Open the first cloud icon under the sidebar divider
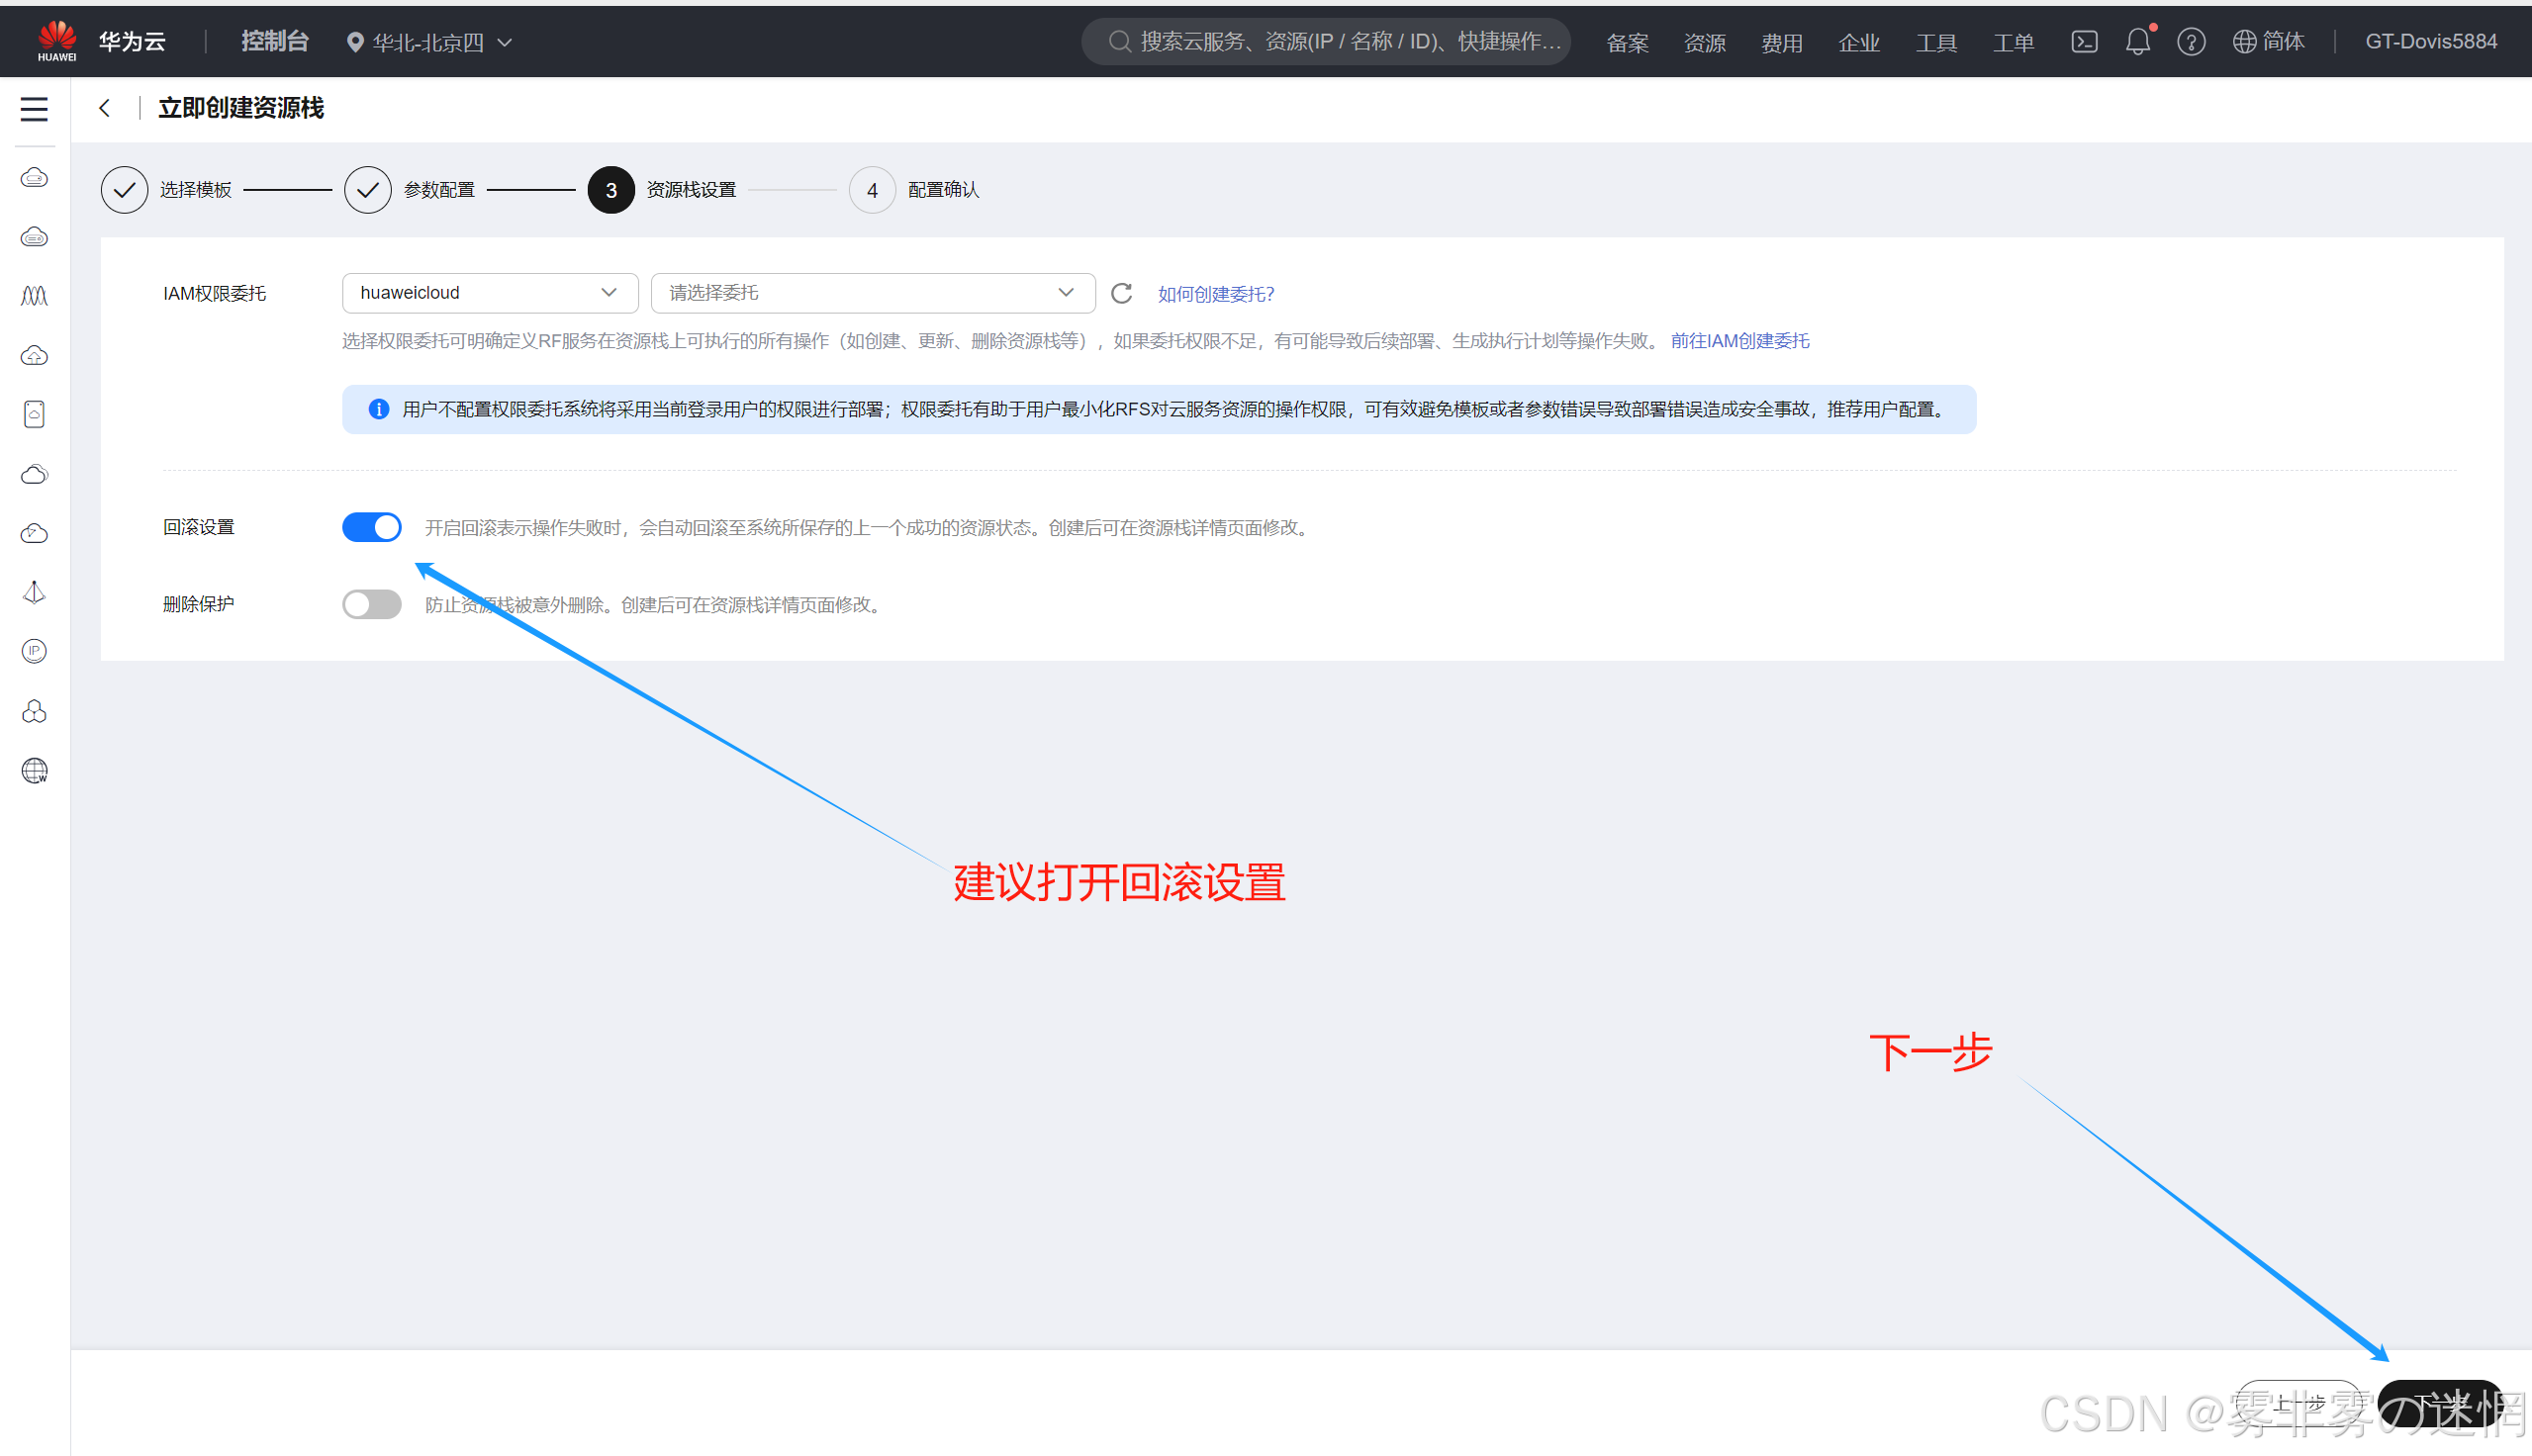This screenshot has height=1456, width=2532. pos(34,178)
